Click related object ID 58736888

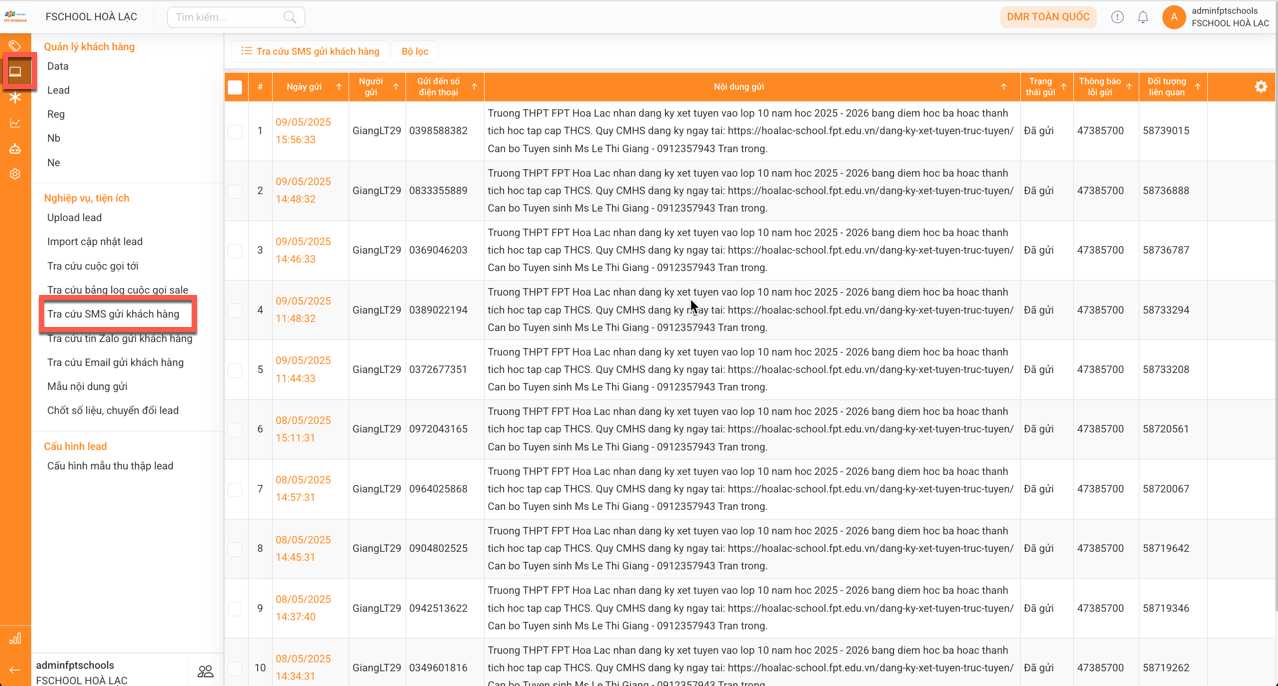click(x=1166, y=191)
